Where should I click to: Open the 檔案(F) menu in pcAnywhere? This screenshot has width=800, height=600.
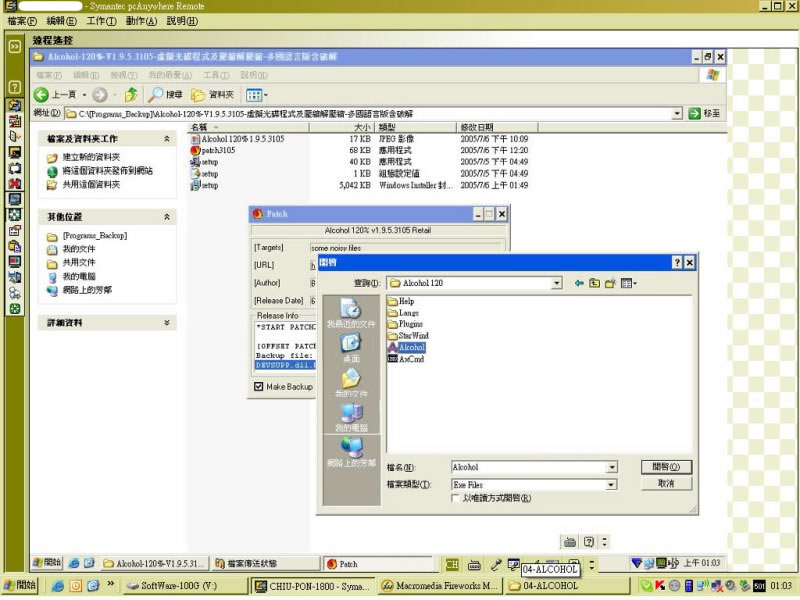(22, 21)
